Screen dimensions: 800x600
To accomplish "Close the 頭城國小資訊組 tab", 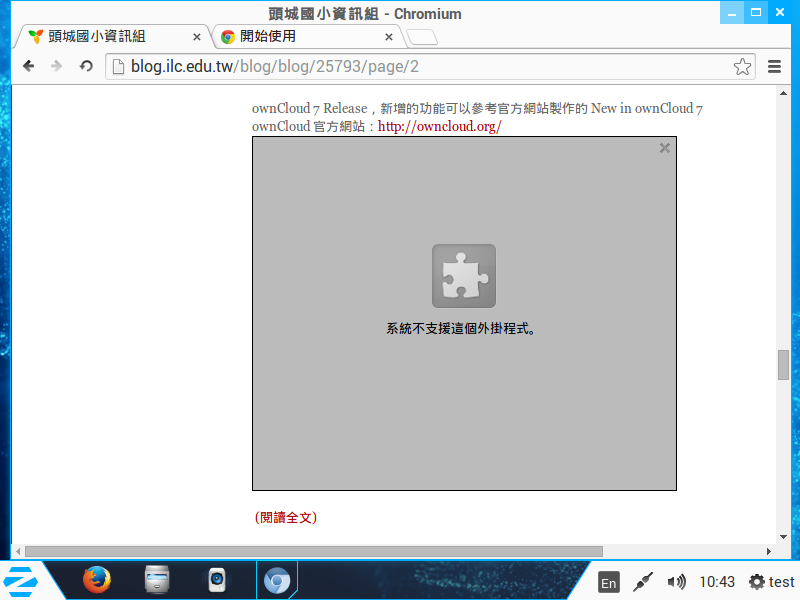I will coord(196,37).
